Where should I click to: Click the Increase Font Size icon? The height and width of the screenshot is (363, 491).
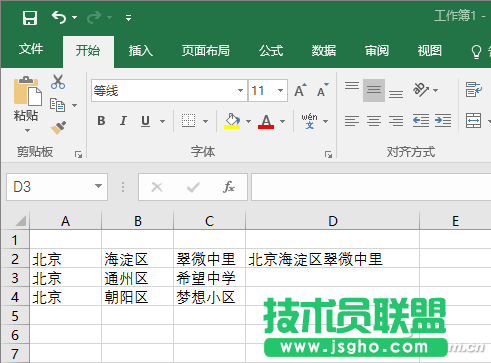pyautogui.click(x=300, y=90)
